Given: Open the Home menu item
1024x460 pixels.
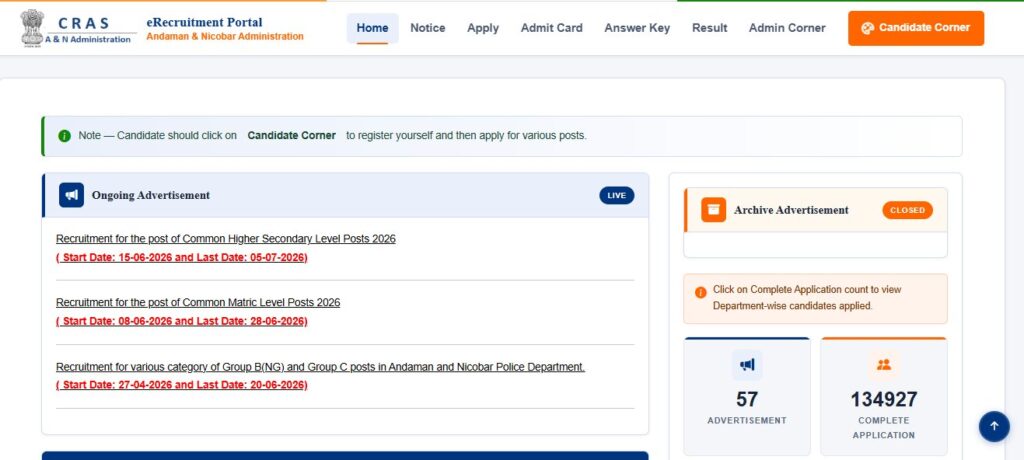Looking at the screenshot, I should (372, 28).
